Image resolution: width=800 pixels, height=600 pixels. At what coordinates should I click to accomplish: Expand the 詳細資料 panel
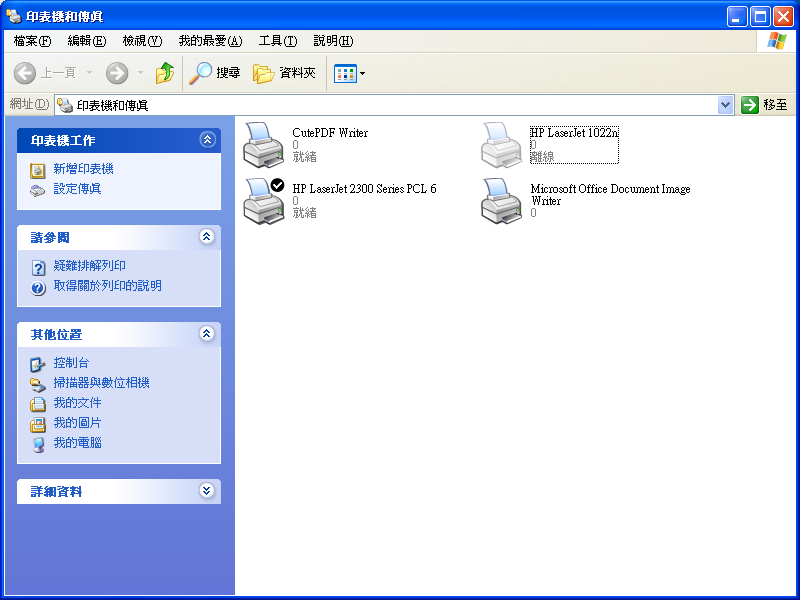[207, 491]
